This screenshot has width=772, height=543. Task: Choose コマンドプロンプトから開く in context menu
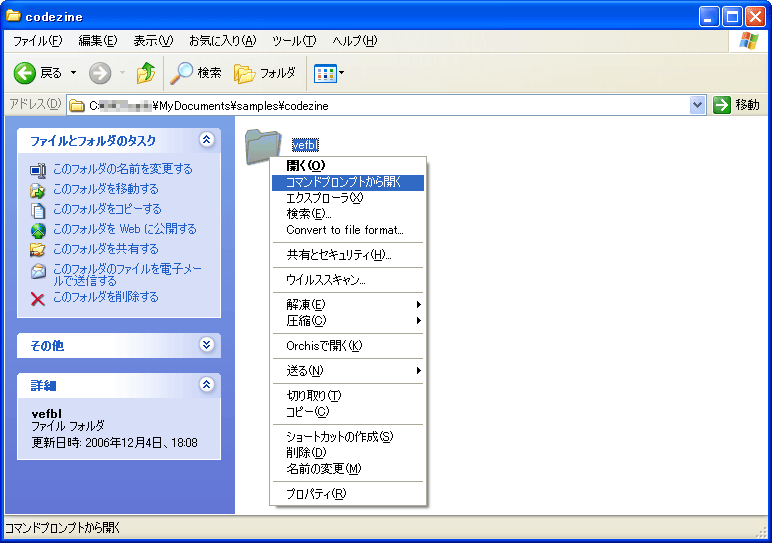348,182
